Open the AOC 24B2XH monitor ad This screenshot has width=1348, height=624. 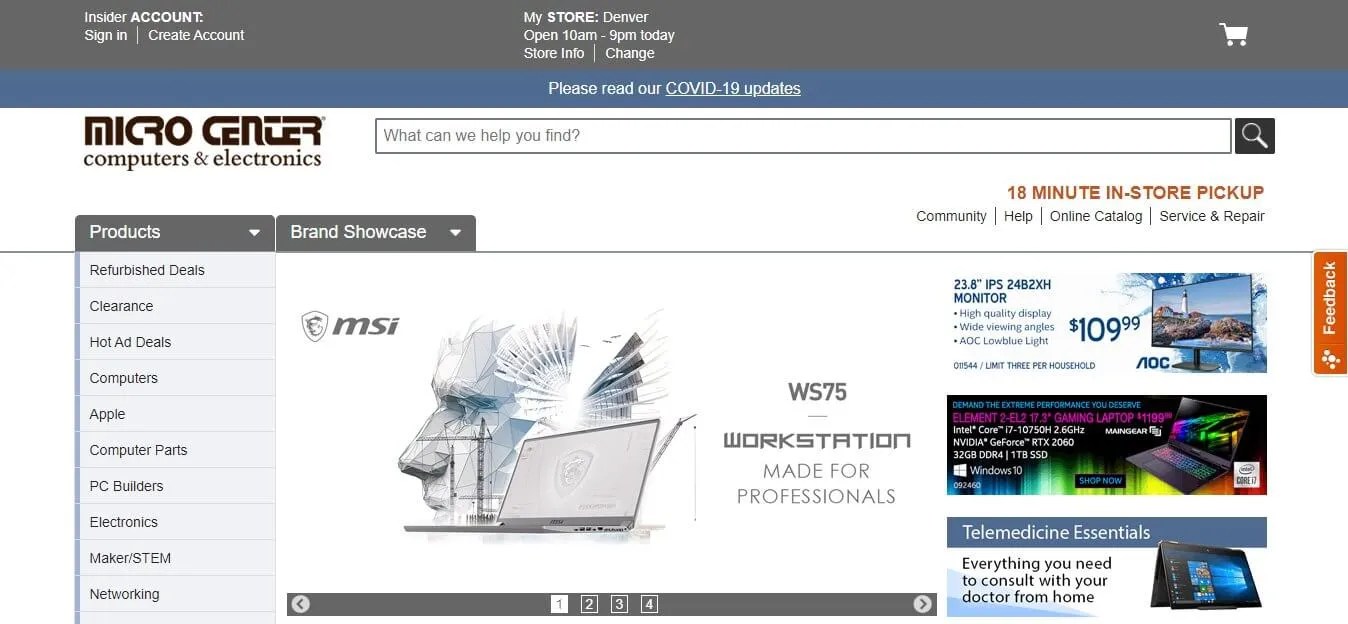point(1107,323)
